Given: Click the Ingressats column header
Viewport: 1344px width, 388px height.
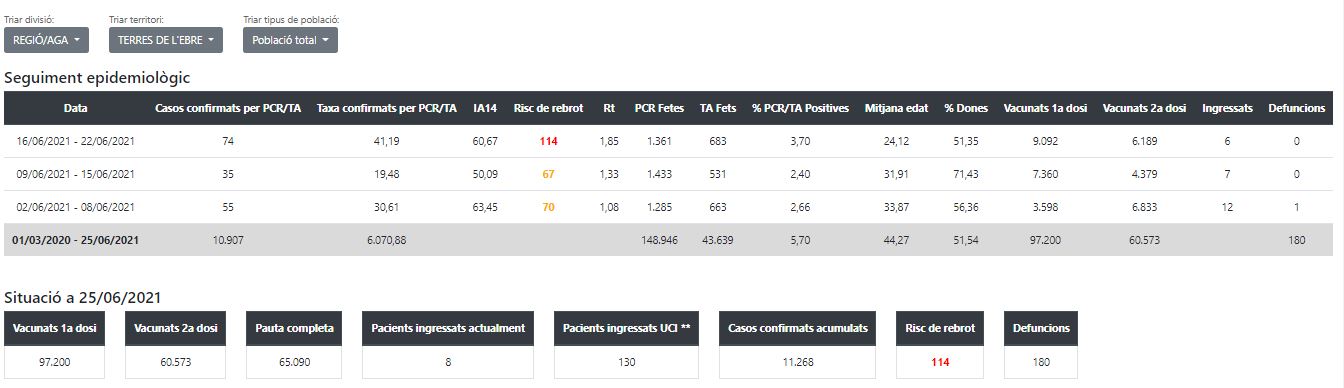Looking at the screenshot, I should click(x=1227, y=108).
